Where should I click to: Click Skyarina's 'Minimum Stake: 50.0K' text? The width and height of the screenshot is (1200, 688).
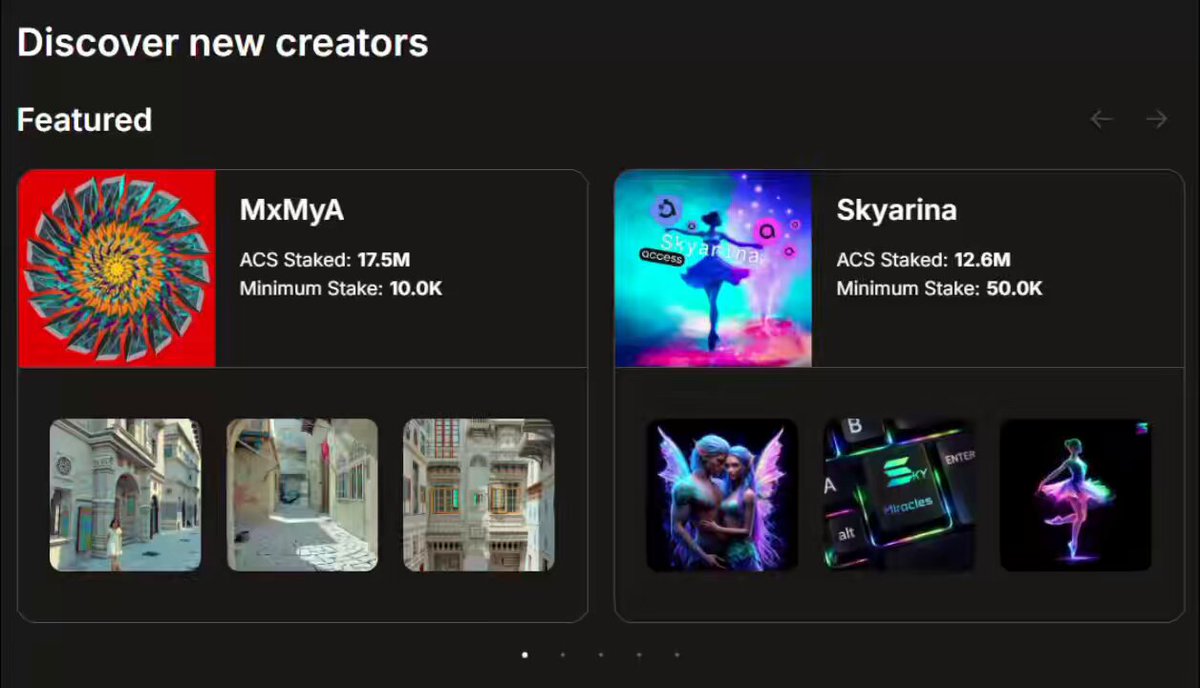[940, 290]
